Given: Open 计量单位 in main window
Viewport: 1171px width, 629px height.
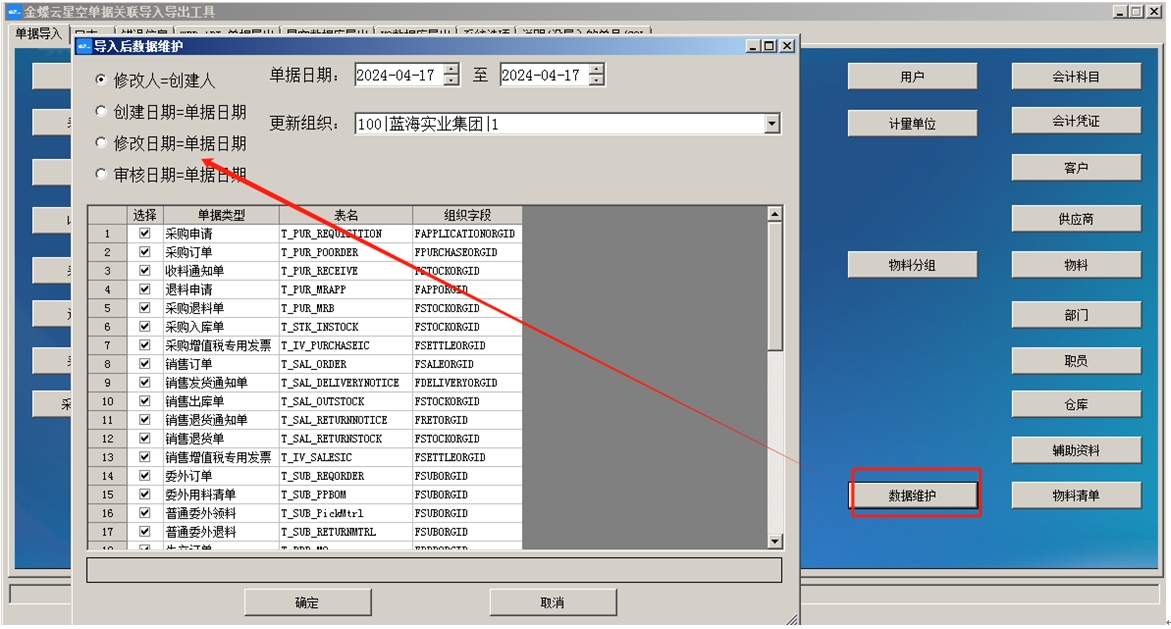Looking at the screenshot, I should click(913, 123).
